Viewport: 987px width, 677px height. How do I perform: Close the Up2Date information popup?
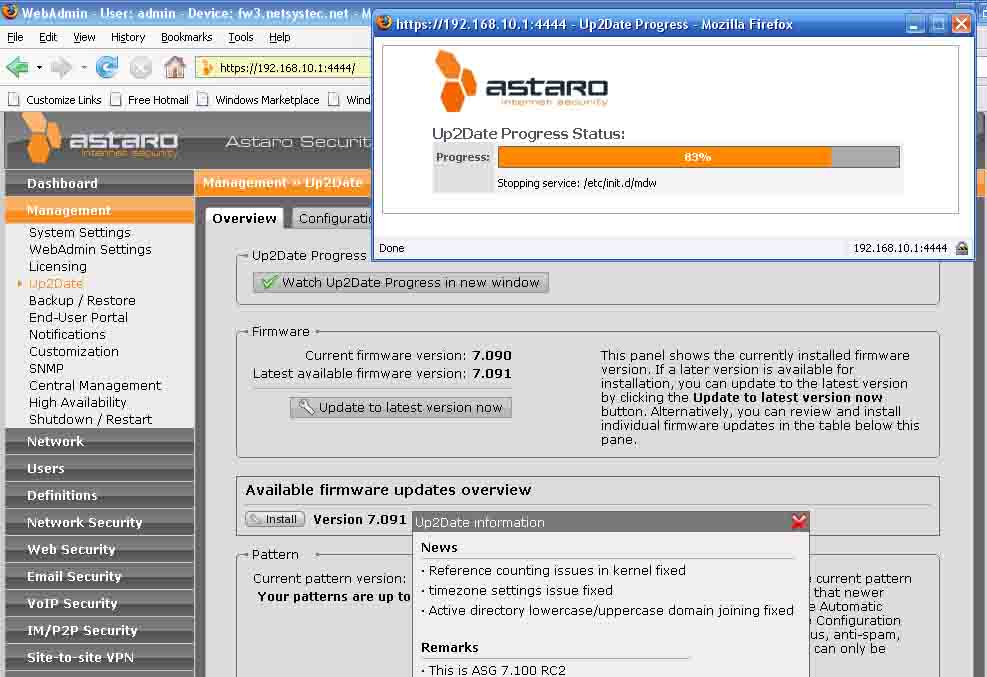[x=799, y=522]
